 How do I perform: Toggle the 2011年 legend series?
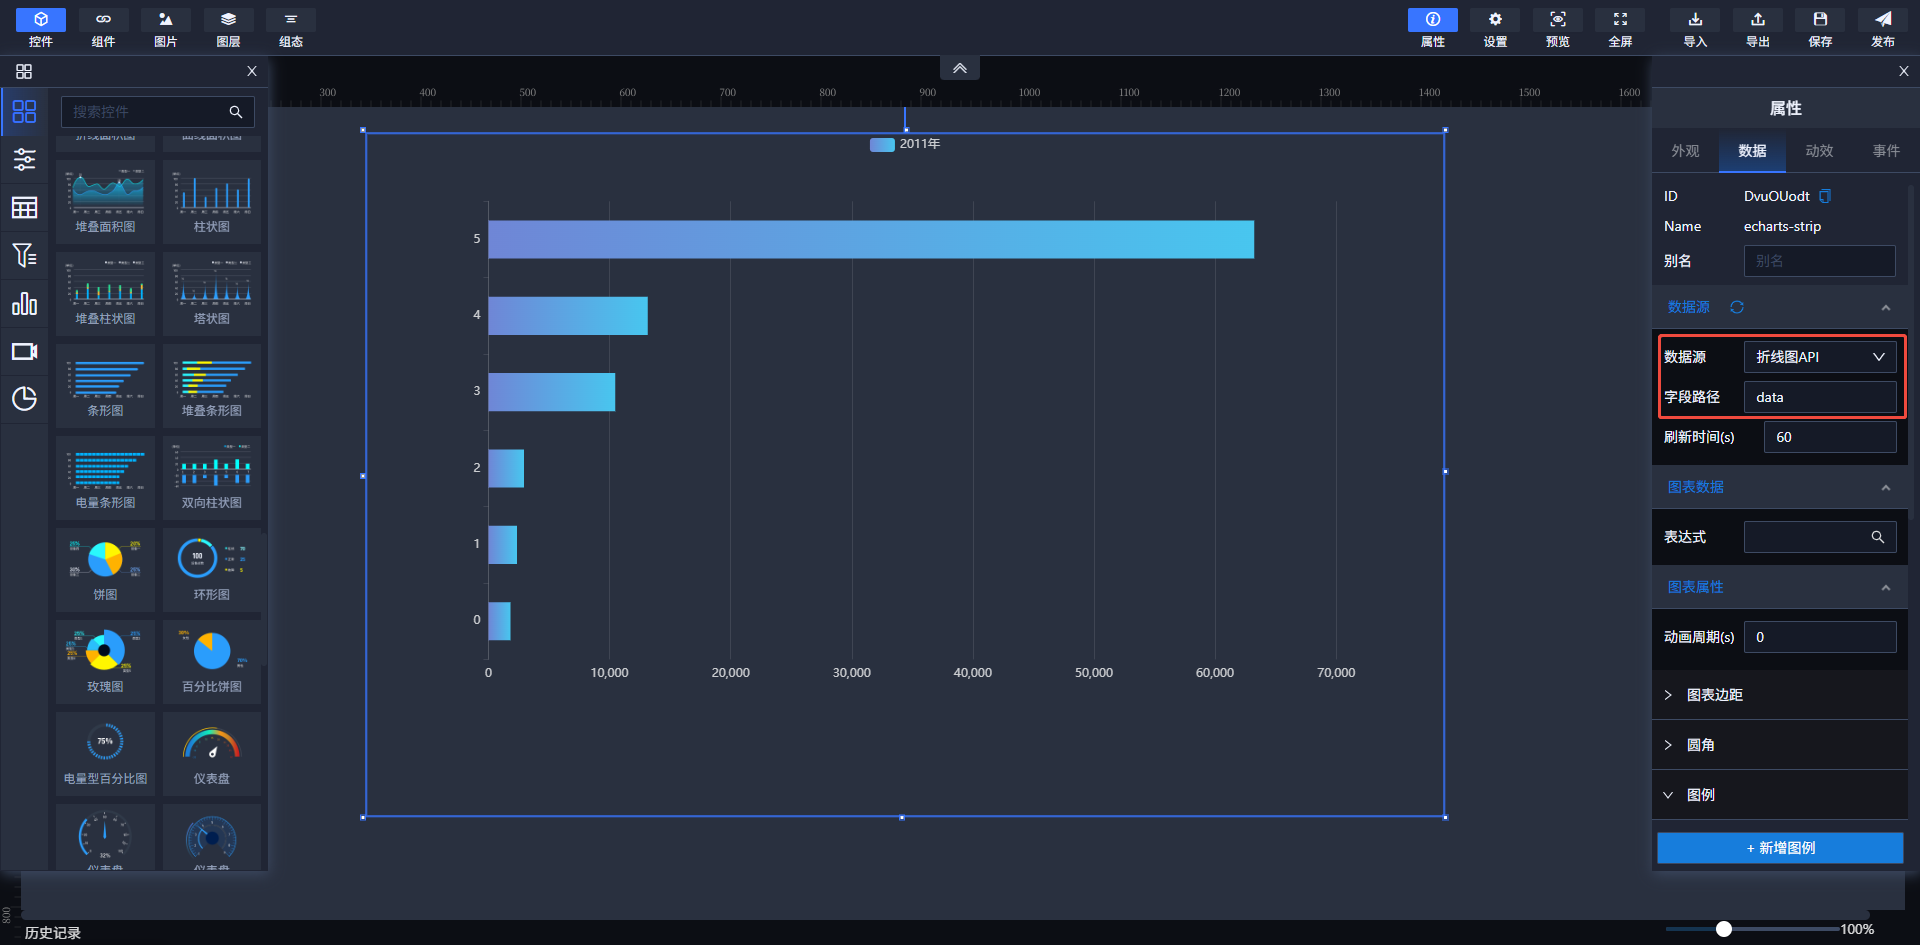(905, 144)
